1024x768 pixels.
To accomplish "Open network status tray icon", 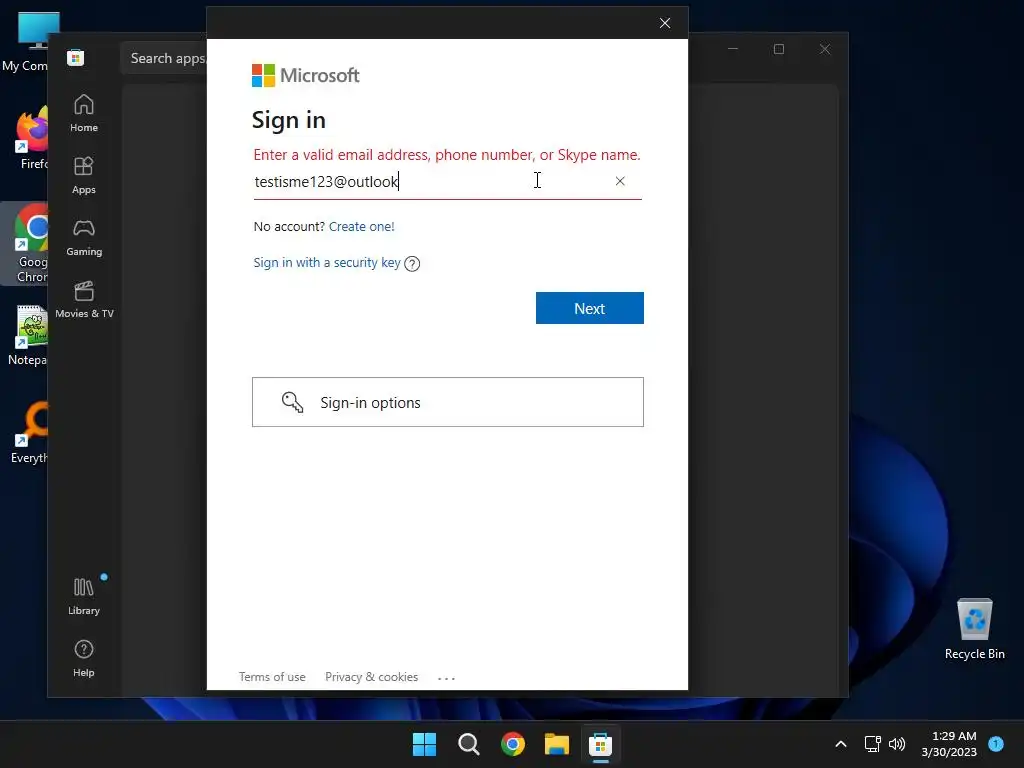I will coord(872,744).
